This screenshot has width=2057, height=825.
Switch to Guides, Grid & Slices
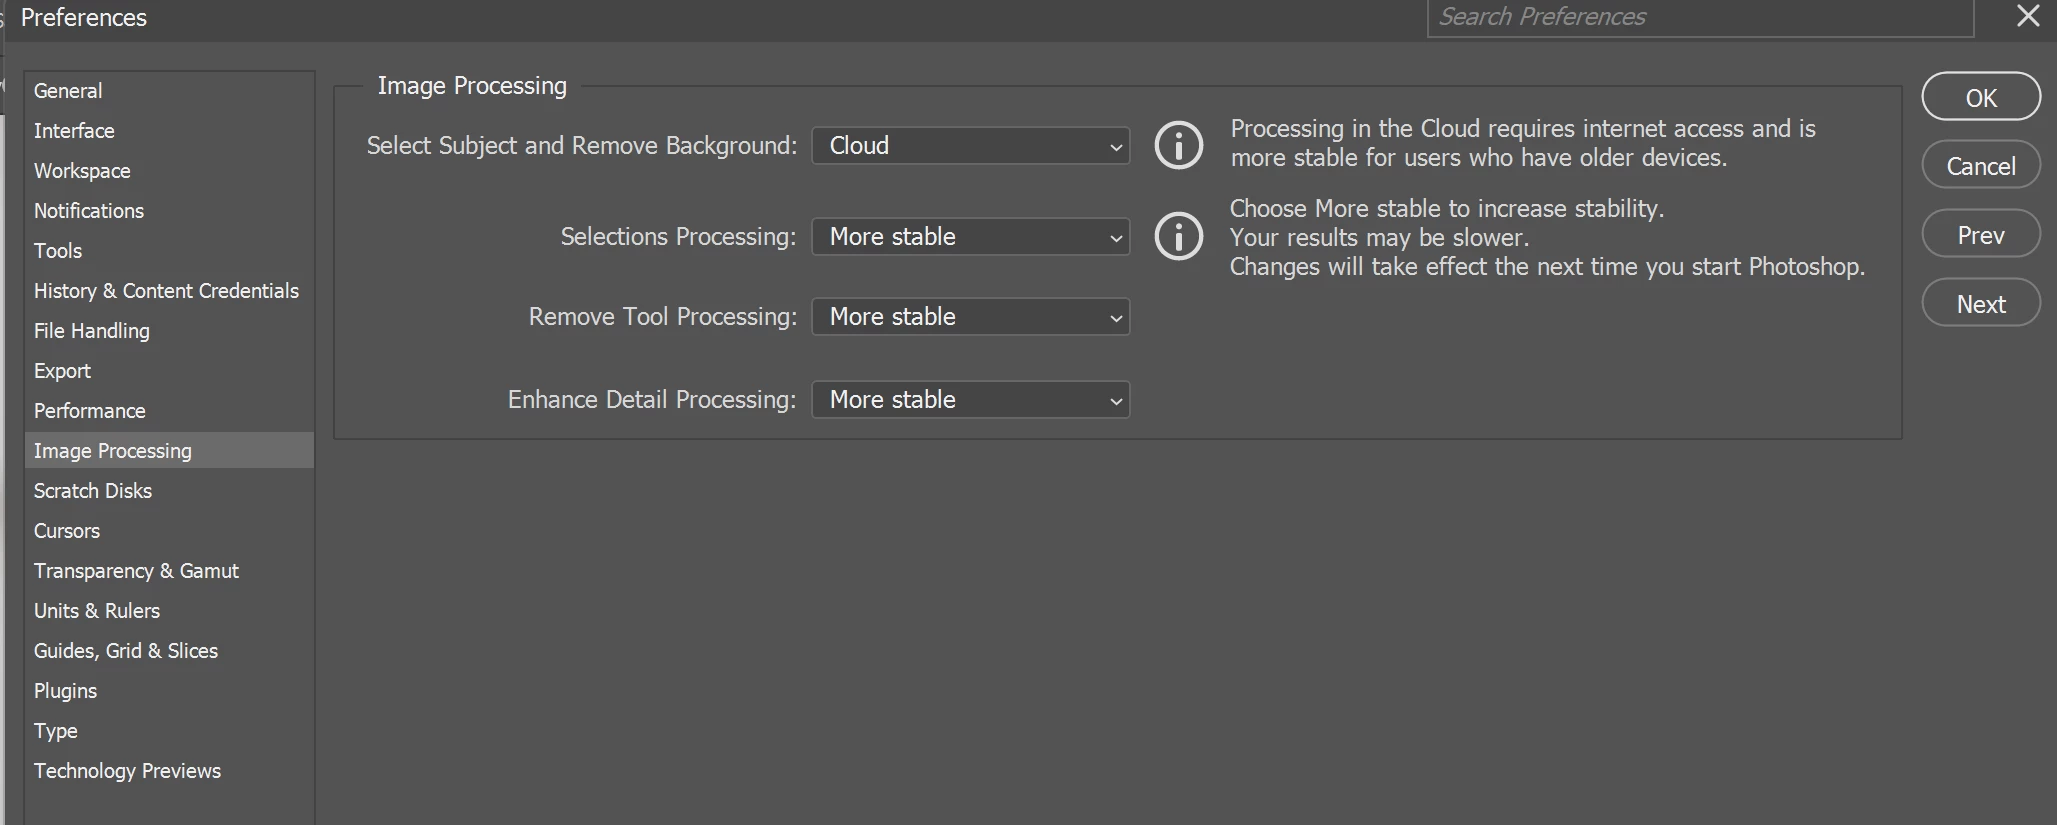point(126,651)
